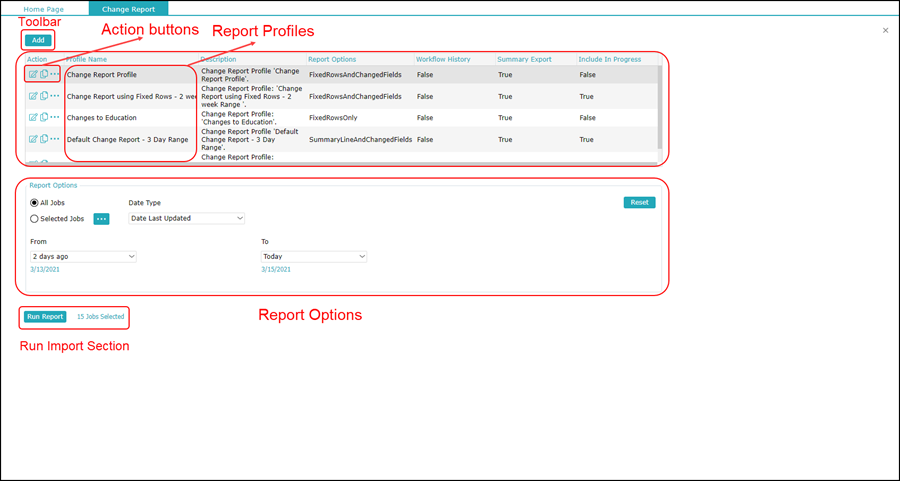Copy the Change Report Profile row
This screenshot has width=900, height=481.
44,75
